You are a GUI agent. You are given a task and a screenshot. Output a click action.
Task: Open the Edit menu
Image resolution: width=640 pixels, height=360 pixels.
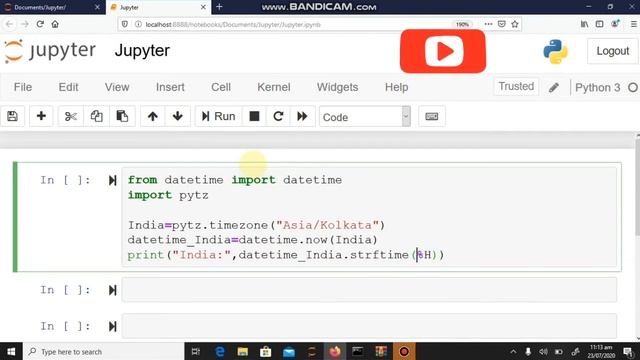tap(68, 87)
